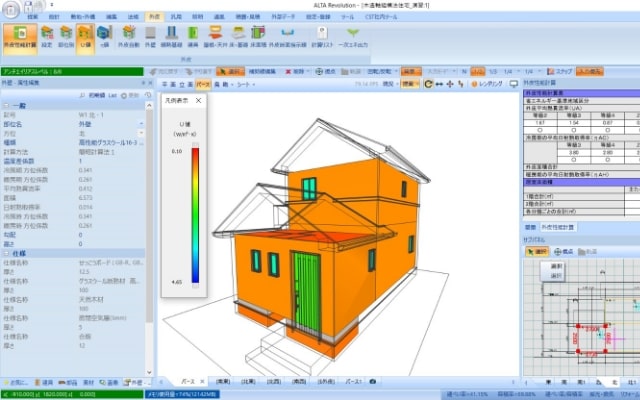Click the 一次エネルギー ribbon icon
The width and height of the screenshot is (640, 400).
tap(352, 36)
